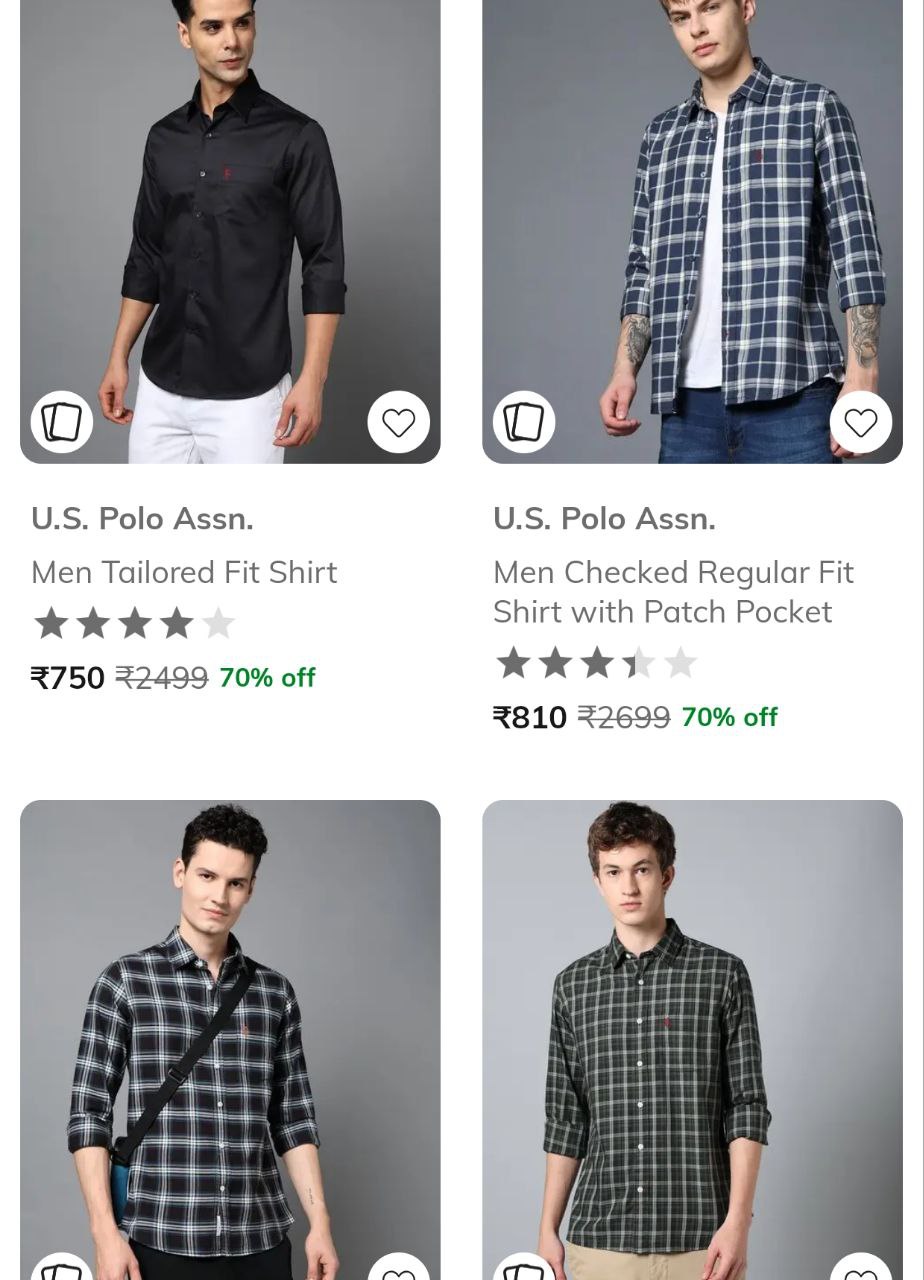Open the black tailored shirt product photo

click(x=230, y=220)
